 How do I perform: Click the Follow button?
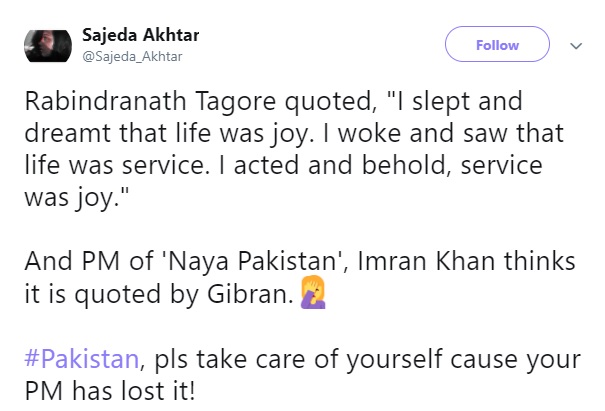[x=497, y=45]
